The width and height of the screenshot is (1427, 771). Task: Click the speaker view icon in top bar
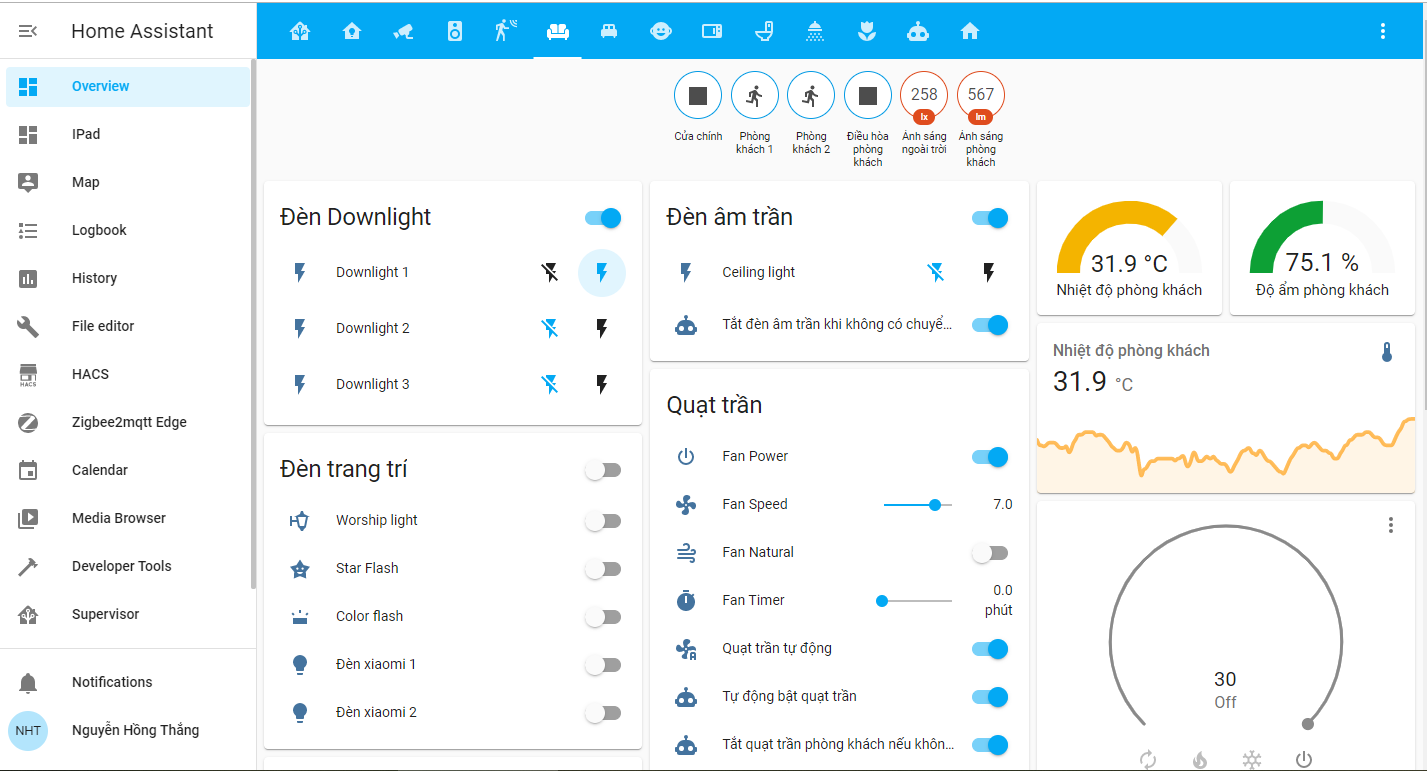[x=455, y=31]
